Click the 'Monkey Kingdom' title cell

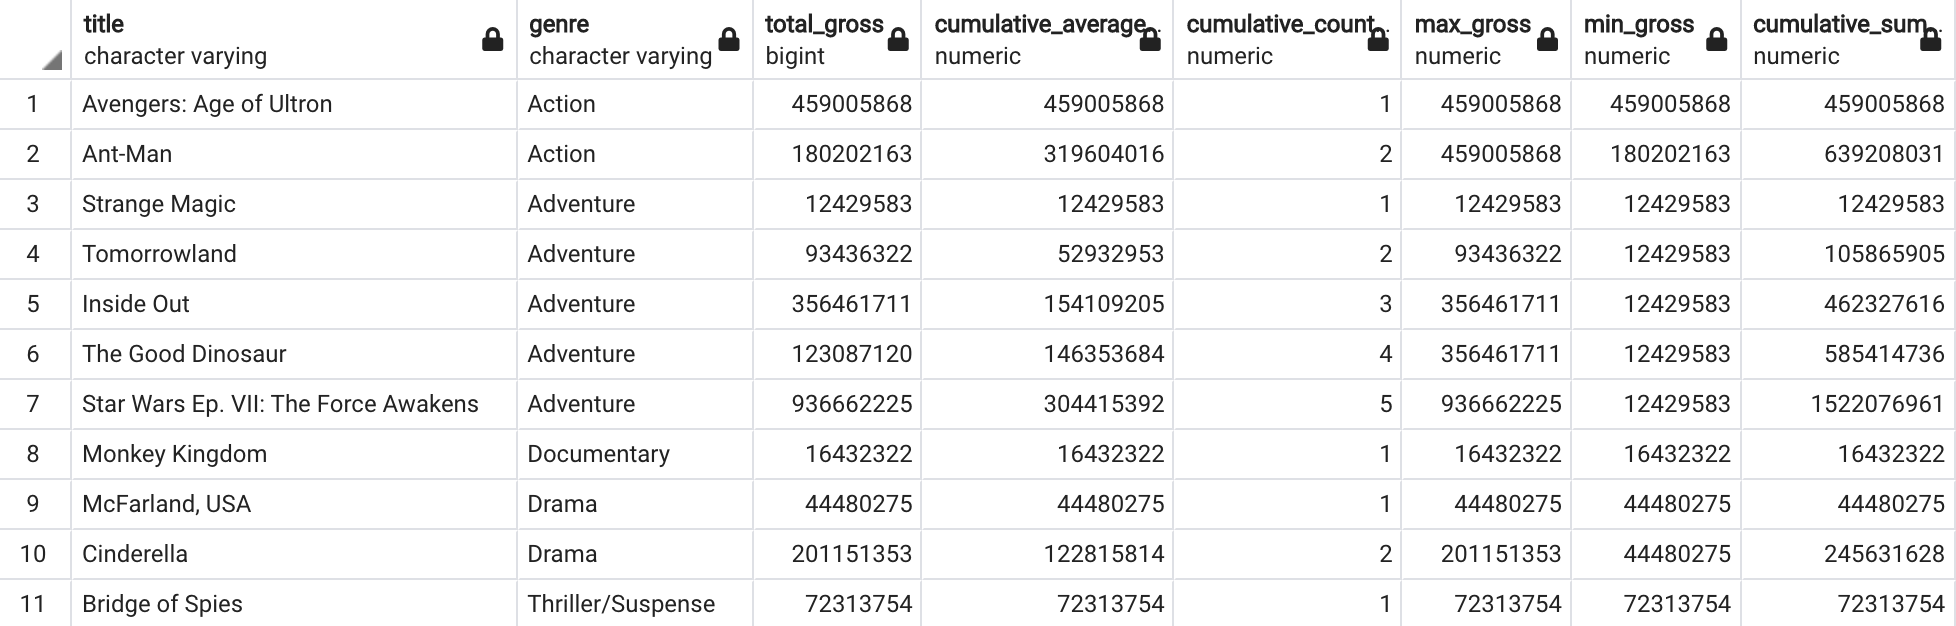pyautogui.click(x=294, y=454)
